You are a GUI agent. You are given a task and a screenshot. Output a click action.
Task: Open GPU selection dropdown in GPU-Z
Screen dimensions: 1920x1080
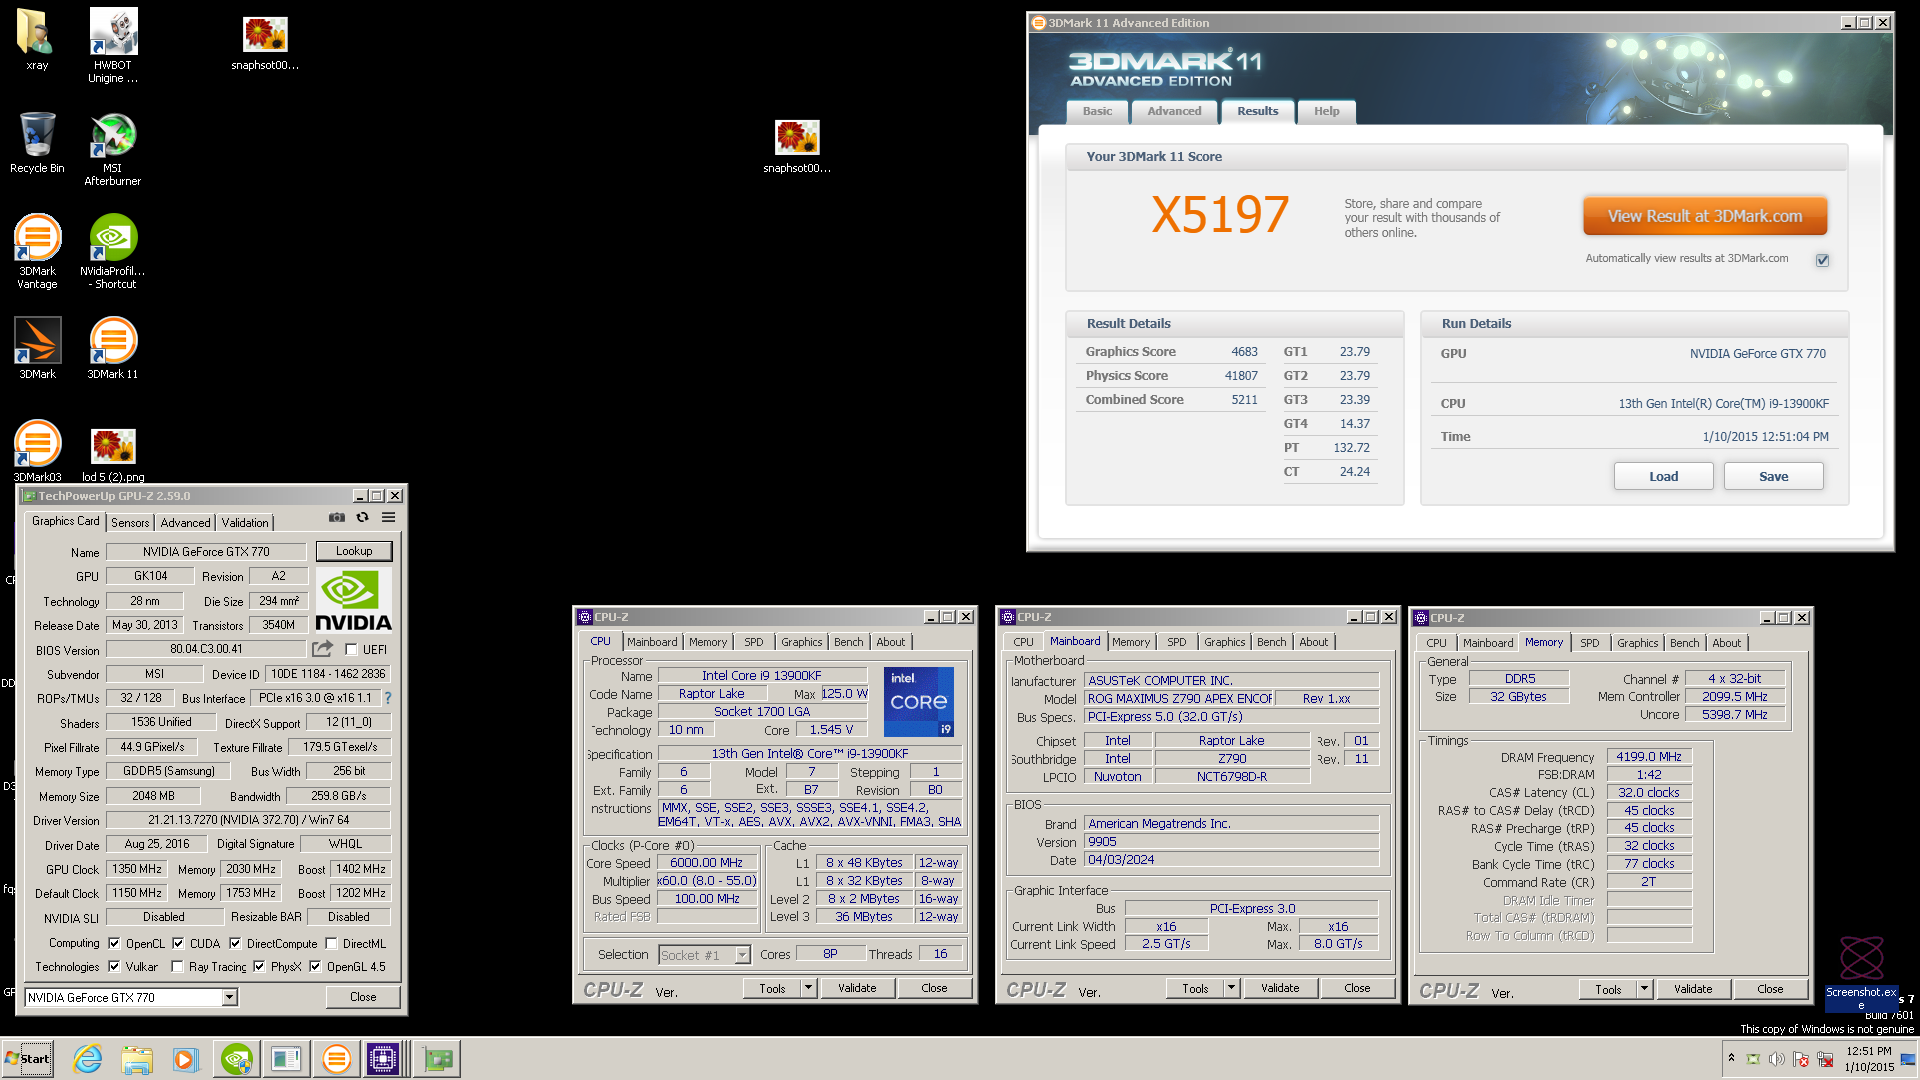[x=229, y=997]
